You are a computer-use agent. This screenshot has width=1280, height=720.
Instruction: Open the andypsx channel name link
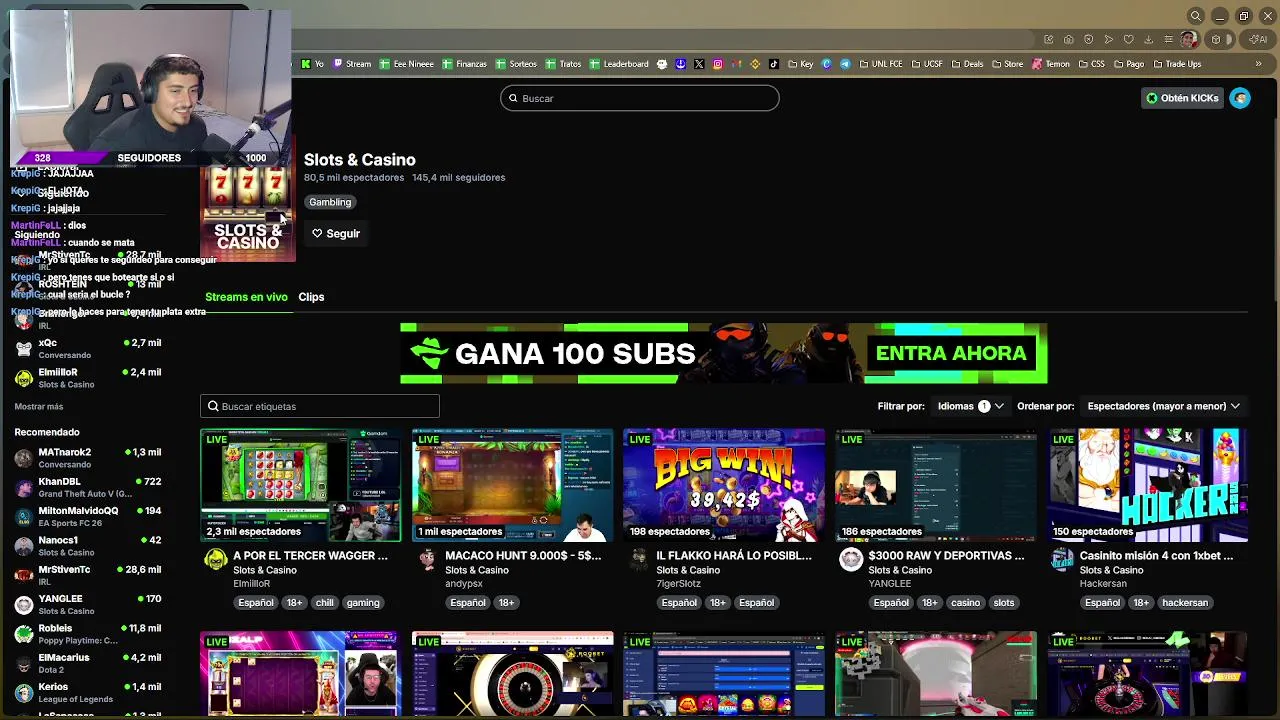pyautogui.click(x=464, y=584)
